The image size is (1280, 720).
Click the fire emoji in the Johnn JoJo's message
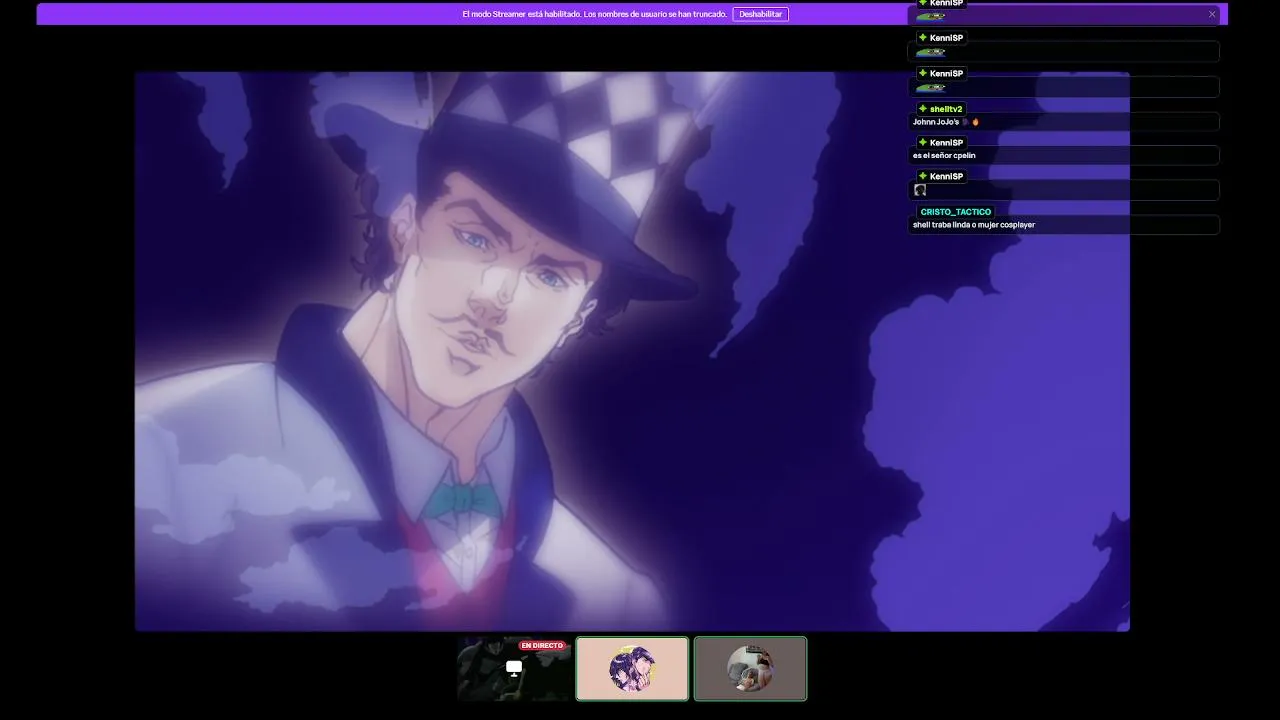[x=975, y=122]
